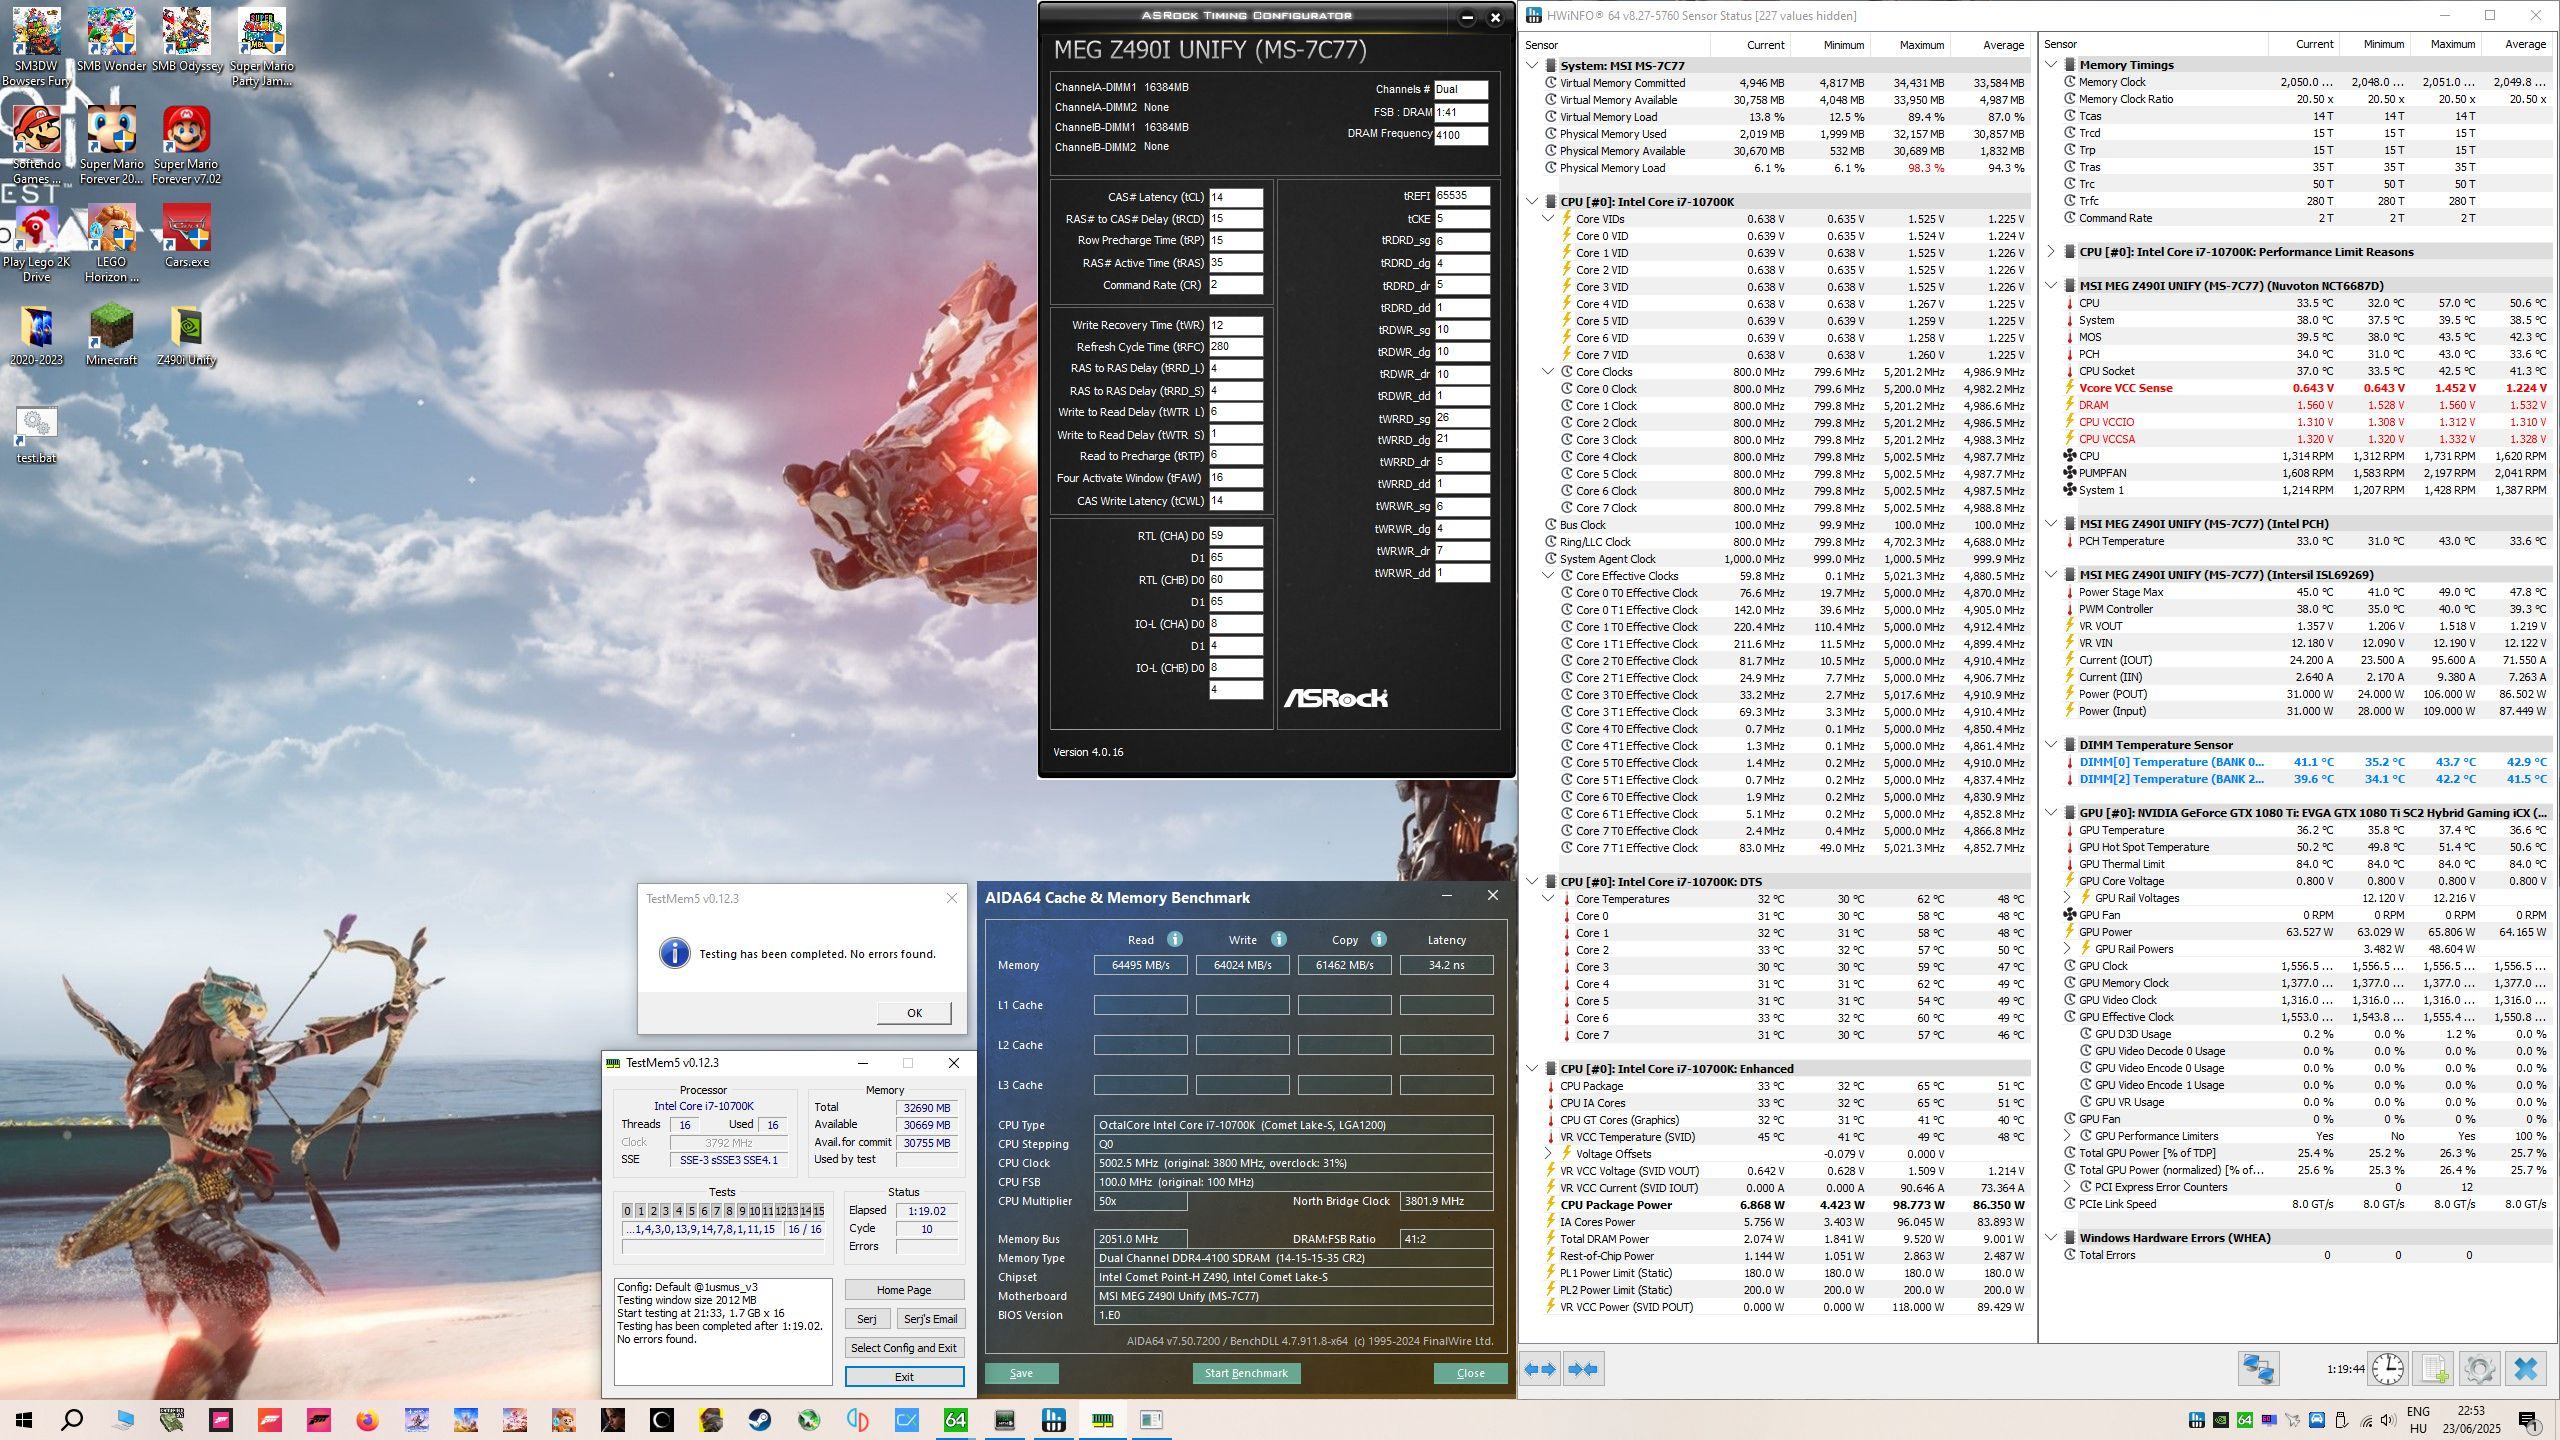This screenshot has height=1440, width=2560.
Task: Toggle test 15 box in TestMem5
Action: (x=818, y=1211)
